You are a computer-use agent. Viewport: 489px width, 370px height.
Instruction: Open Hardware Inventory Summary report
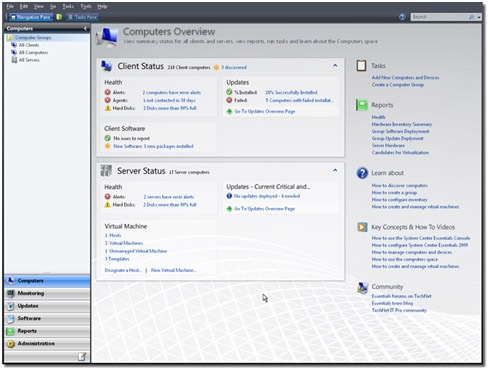(402, 124)
